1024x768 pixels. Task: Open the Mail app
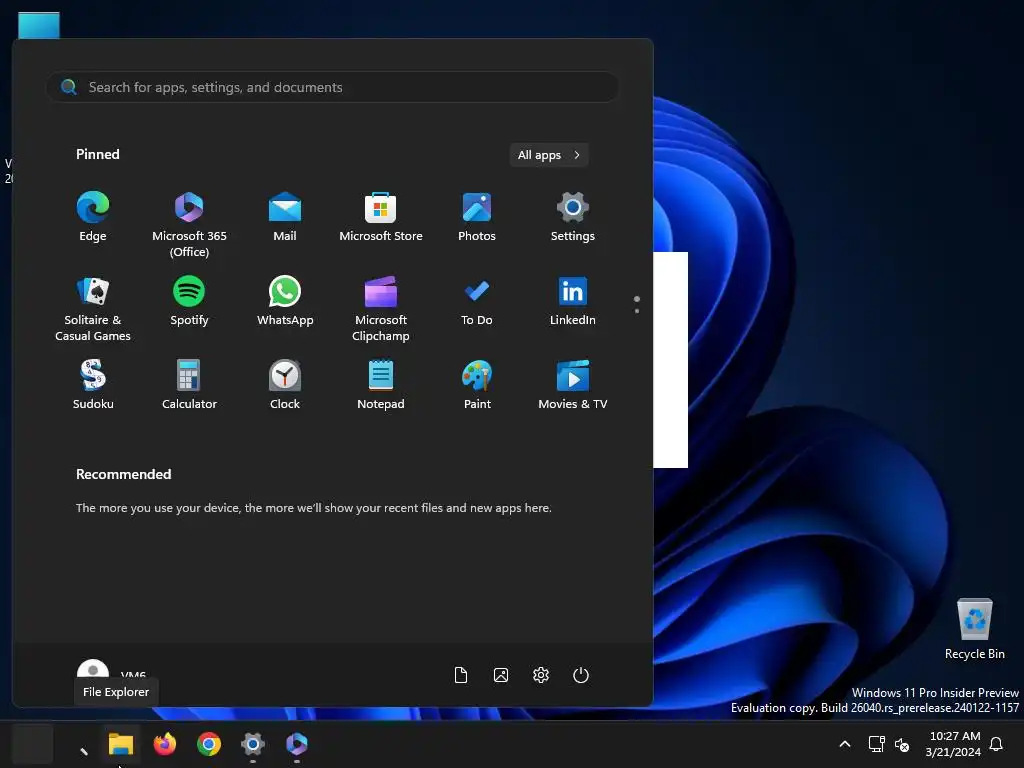coord(285,217)
